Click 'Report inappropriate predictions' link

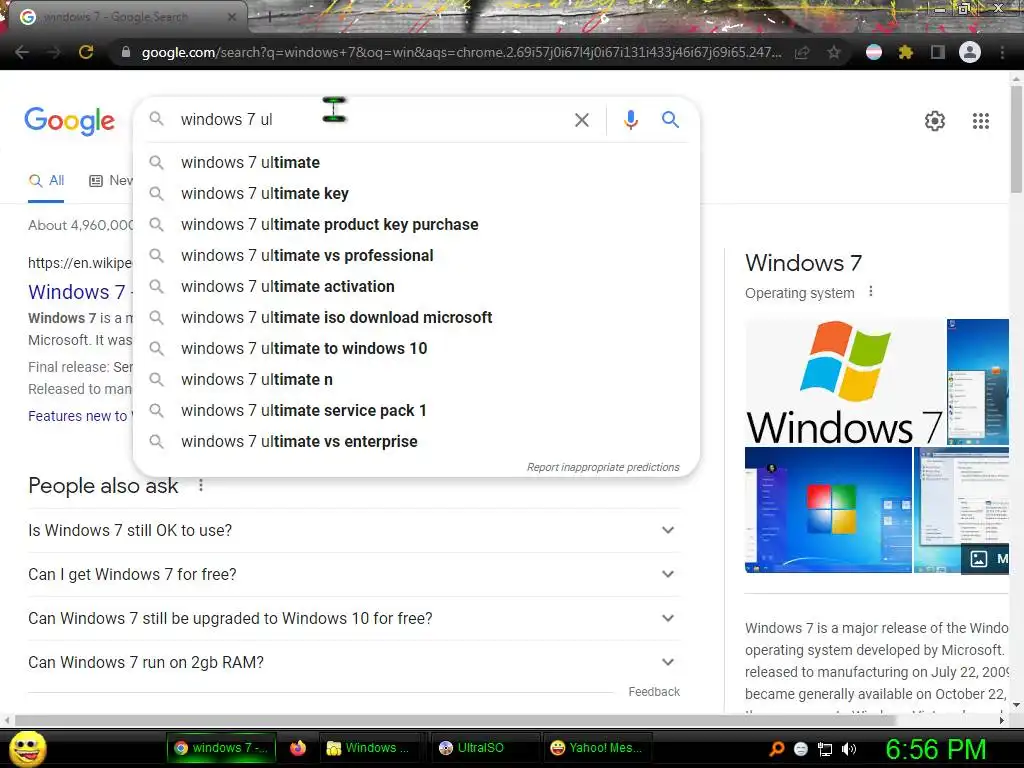click(603, 467)
